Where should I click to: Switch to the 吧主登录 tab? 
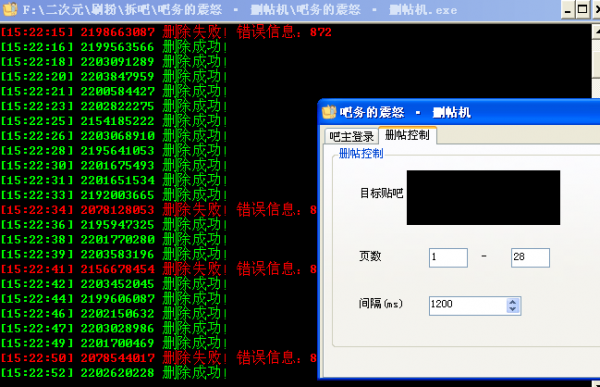click(351, 136)
